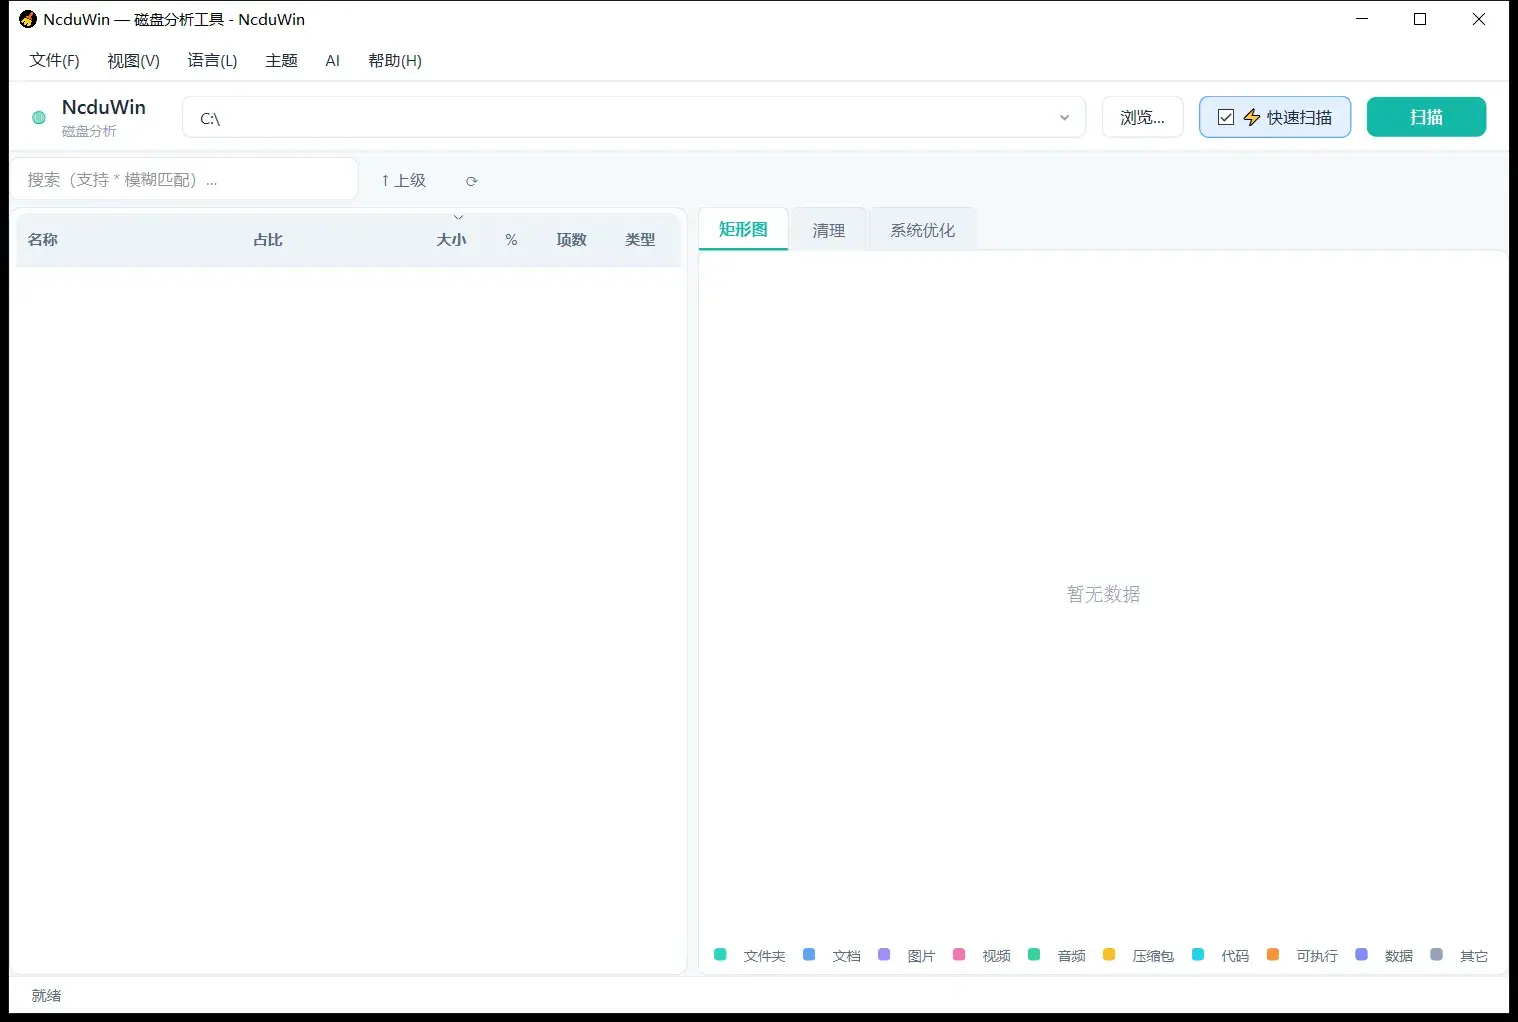
Task: Toggle the 快速扫描 checkbox
Action: (1225, 117)
